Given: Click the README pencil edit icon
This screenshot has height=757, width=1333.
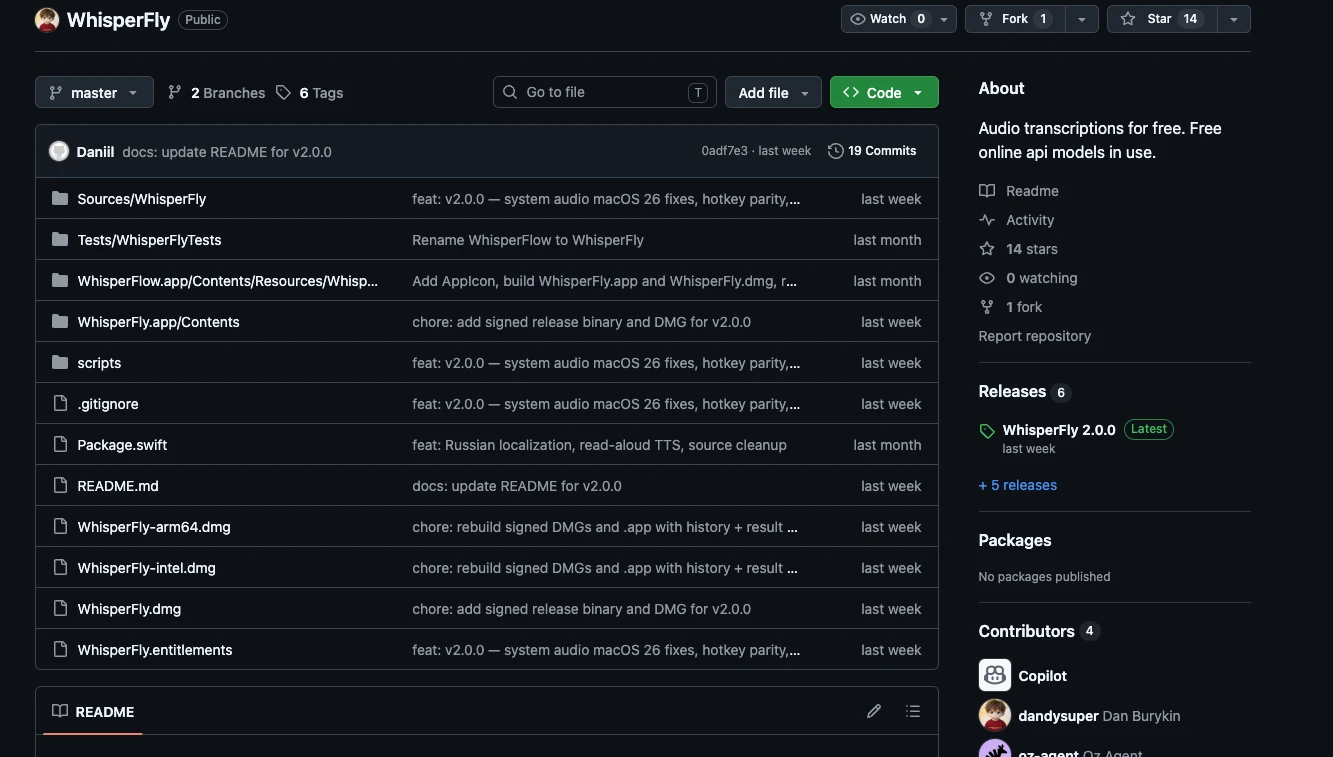Looking at the screenshot, I should pyautogui.click(x=874, y=711).
